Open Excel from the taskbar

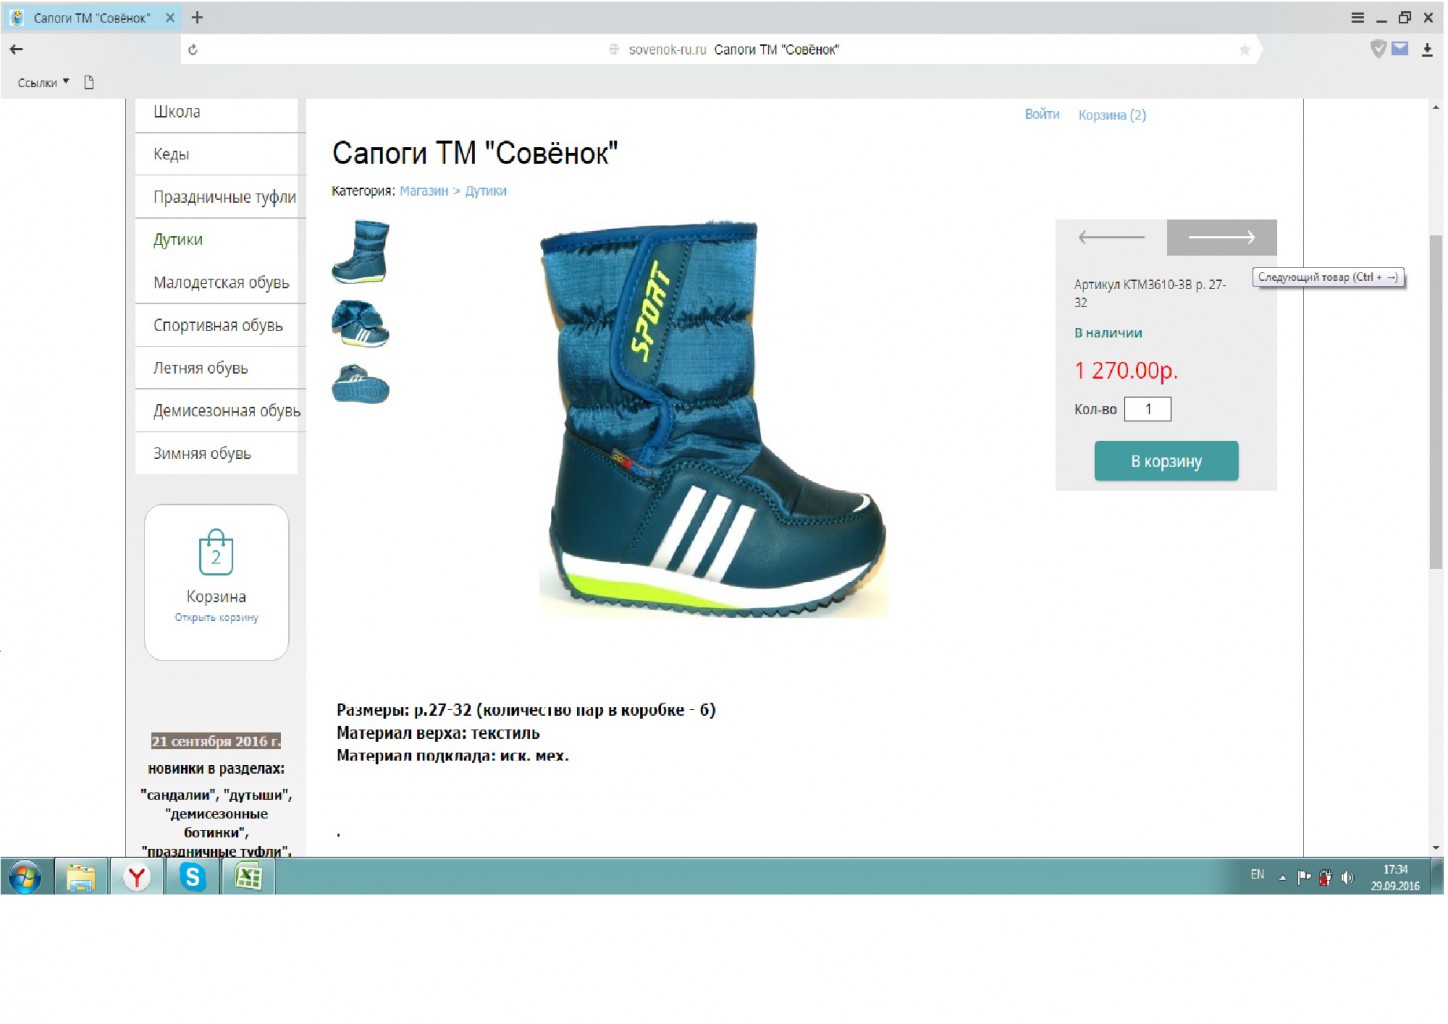coord(248,877)
